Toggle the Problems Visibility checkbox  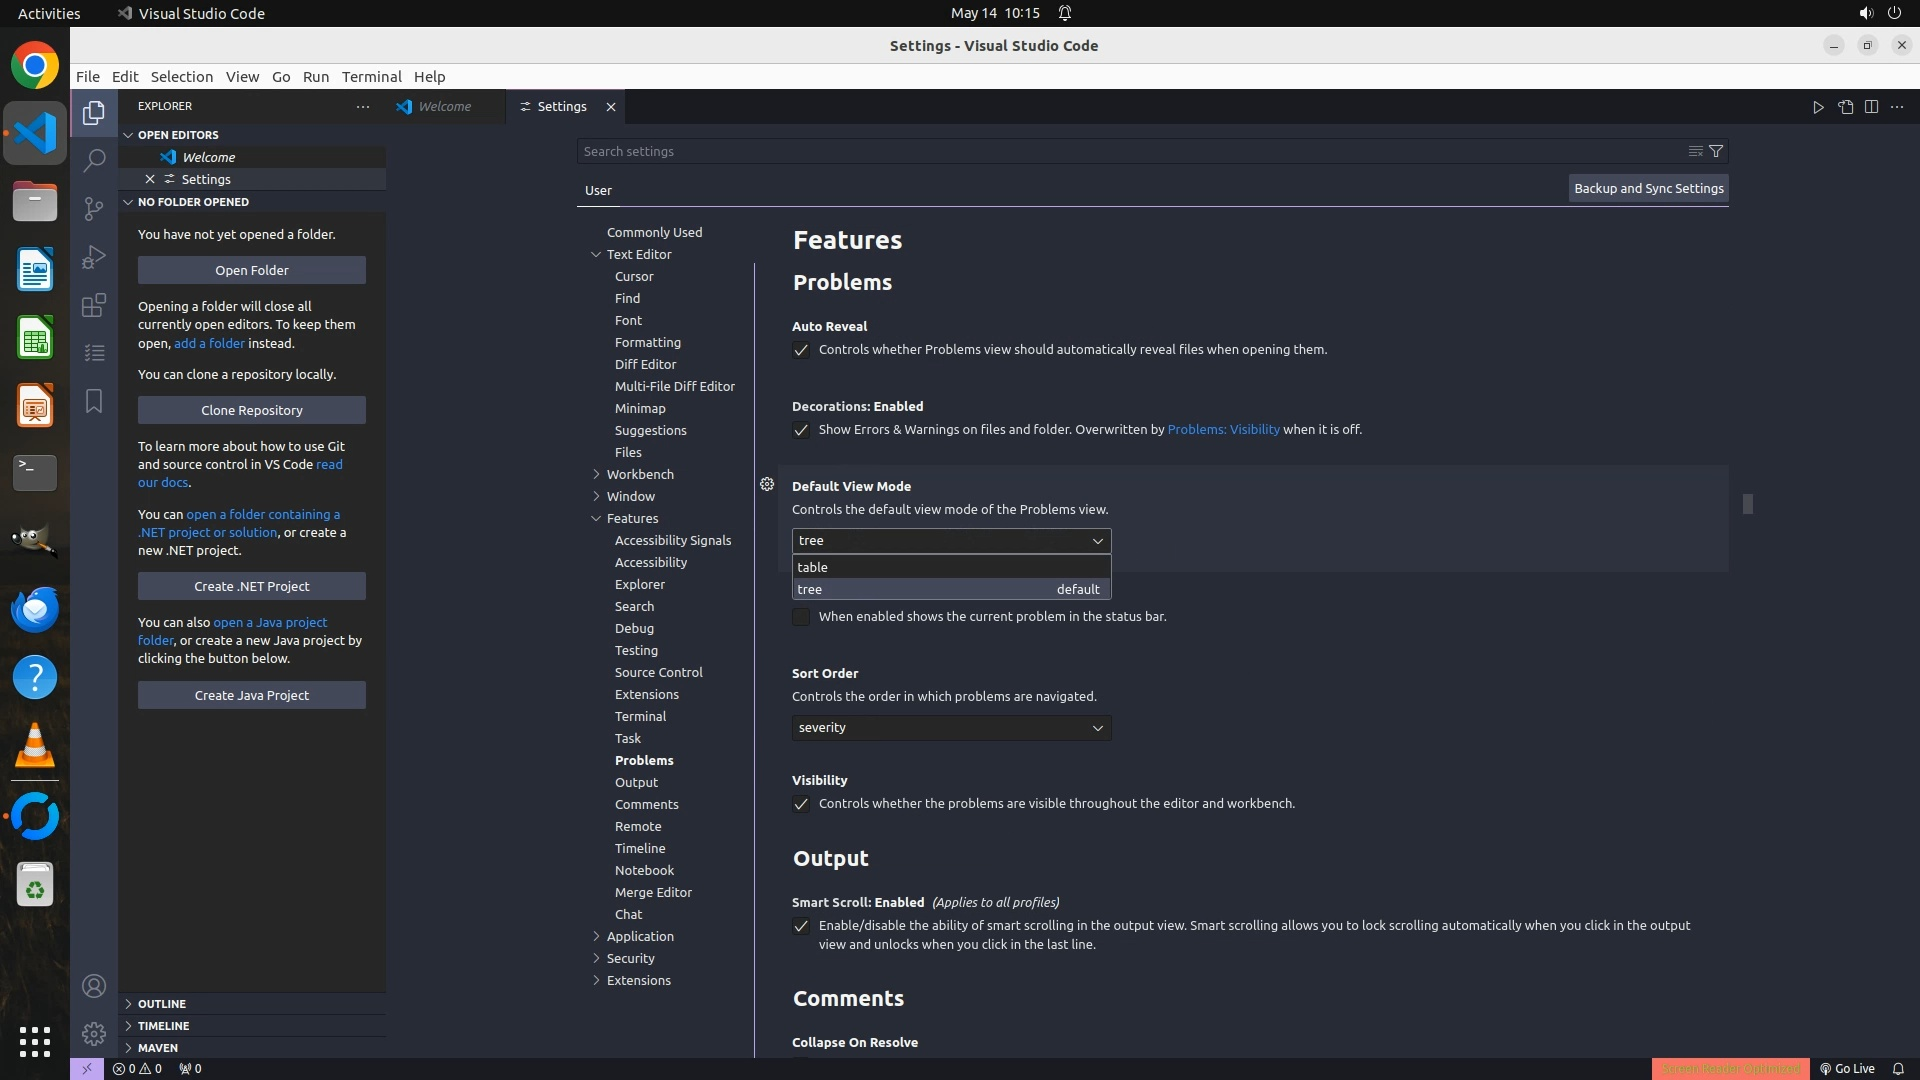click(801, 804)
